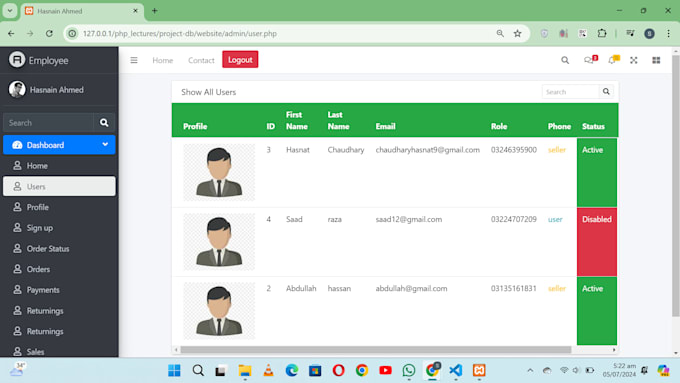The width and height of the screenshot is (680, 383).
Task: Click the site info icon in address bar
Action: pyautogui.click(x=72, y=33)
